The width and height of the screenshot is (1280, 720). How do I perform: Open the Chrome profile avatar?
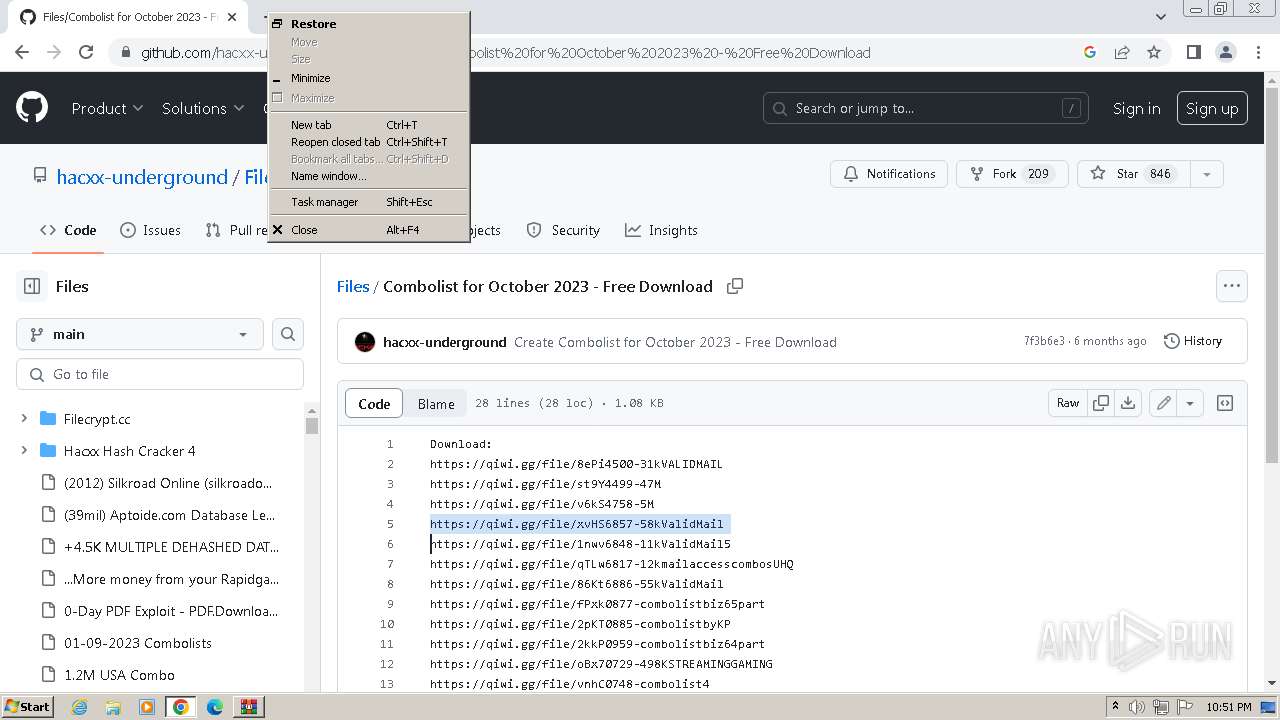pos(1225,52)
